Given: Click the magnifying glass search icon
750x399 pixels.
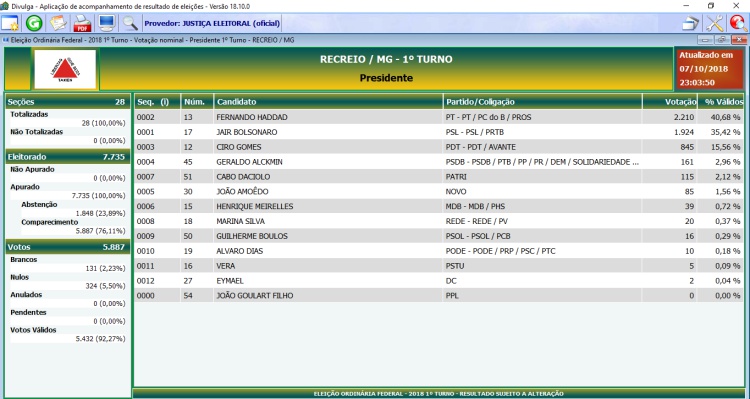Looking at the screenshot, I should click(x=130, y=23).
